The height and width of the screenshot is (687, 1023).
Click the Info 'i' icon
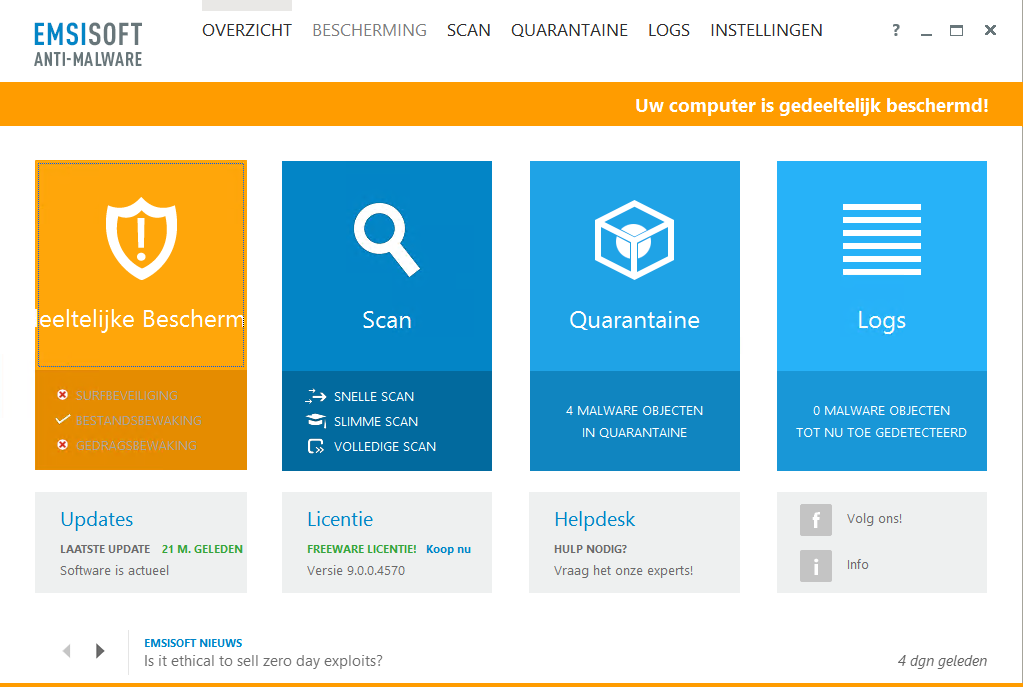(x=816, y=565)
